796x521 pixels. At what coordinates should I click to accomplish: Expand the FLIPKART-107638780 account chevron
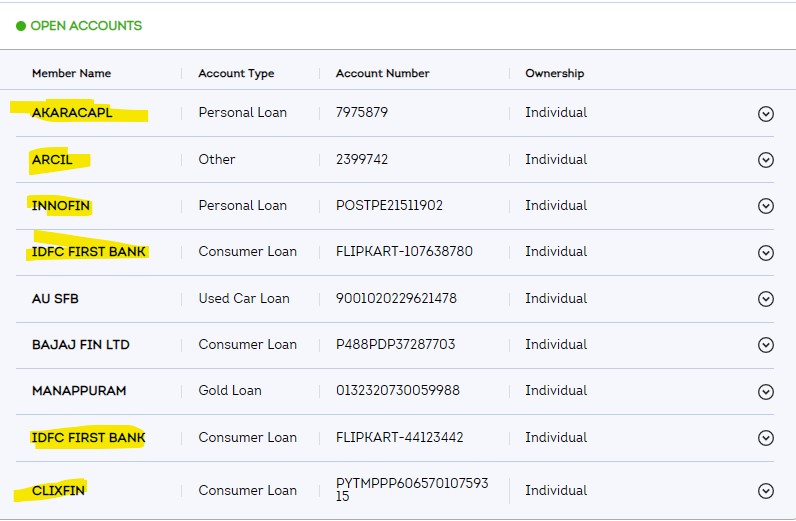coord(766,253)
